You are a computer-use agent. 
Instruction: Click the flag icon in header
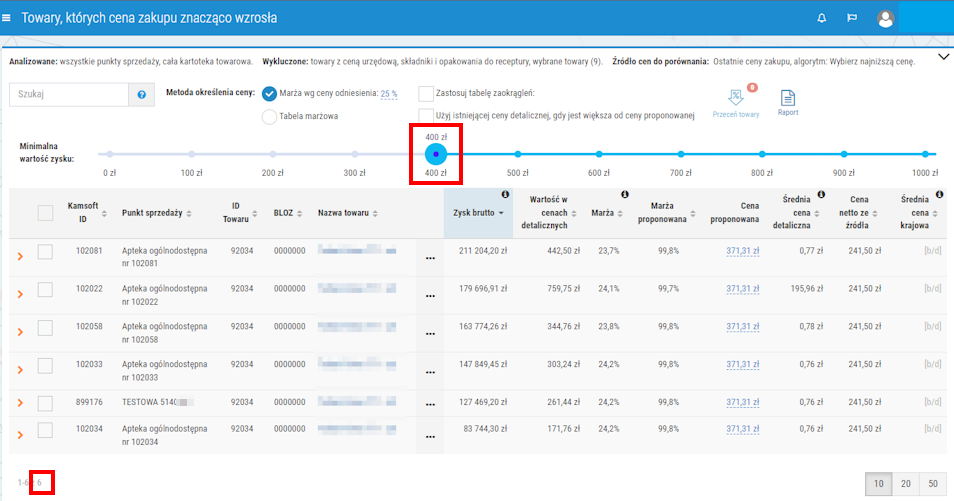[x=852, y=18]
